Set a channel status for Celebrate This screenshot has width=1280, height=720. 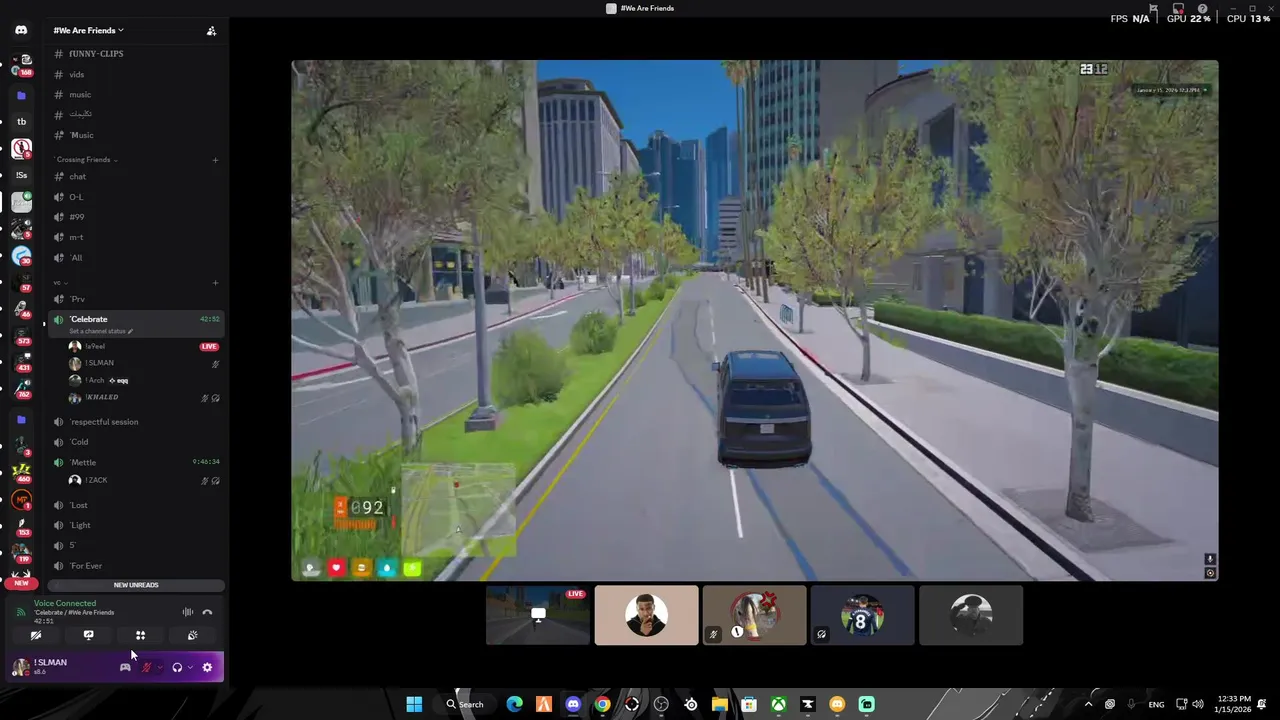pos(101,331)
